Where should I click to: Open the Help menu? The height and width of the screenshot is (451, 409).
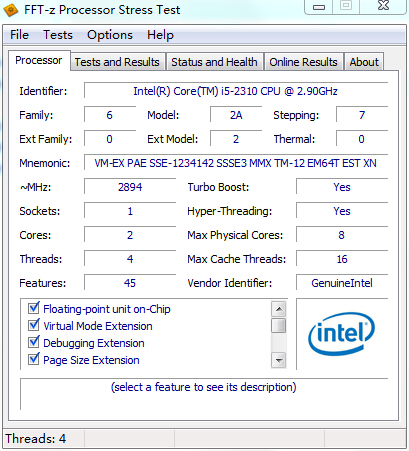pos(160,35)
